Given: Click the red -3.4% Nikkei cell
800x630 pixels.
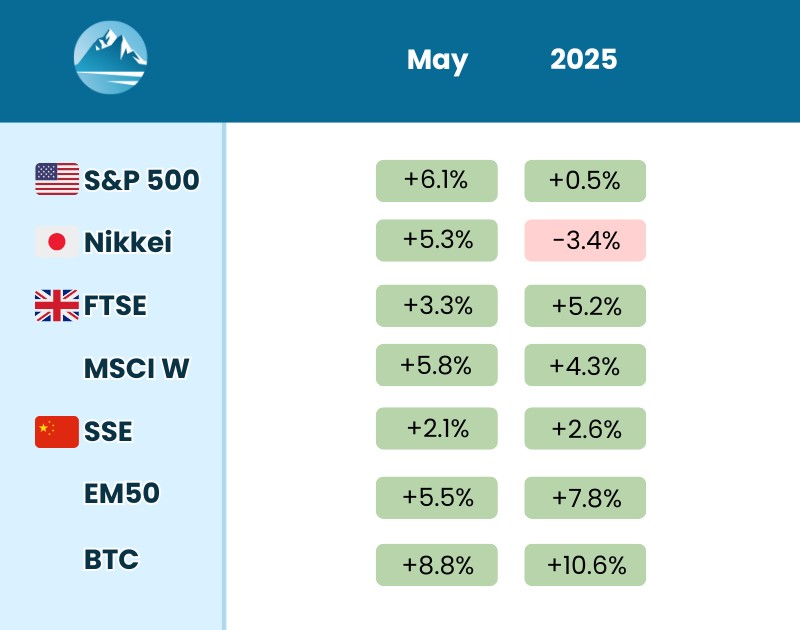Looking at the screenshot, I should click(585, 241).
